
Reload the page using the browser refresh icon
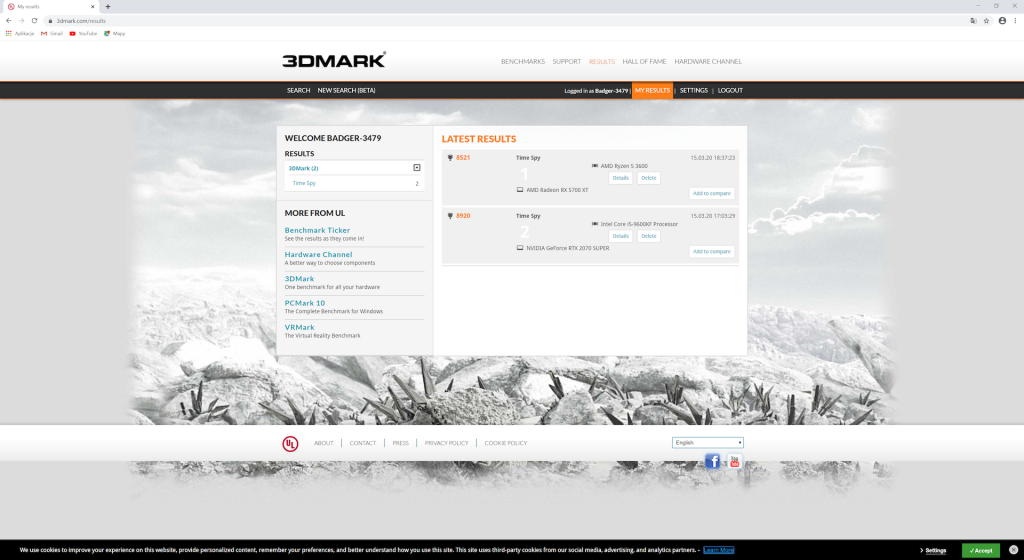[35, 20]
